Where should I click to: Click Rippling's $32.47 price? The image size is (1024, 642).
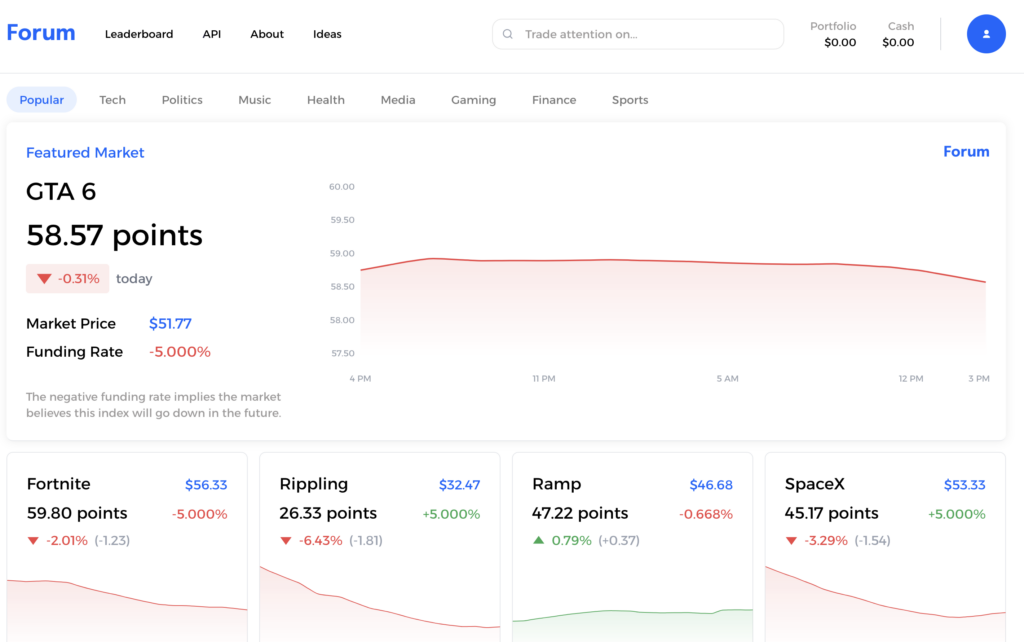click(x=459, y=485)
